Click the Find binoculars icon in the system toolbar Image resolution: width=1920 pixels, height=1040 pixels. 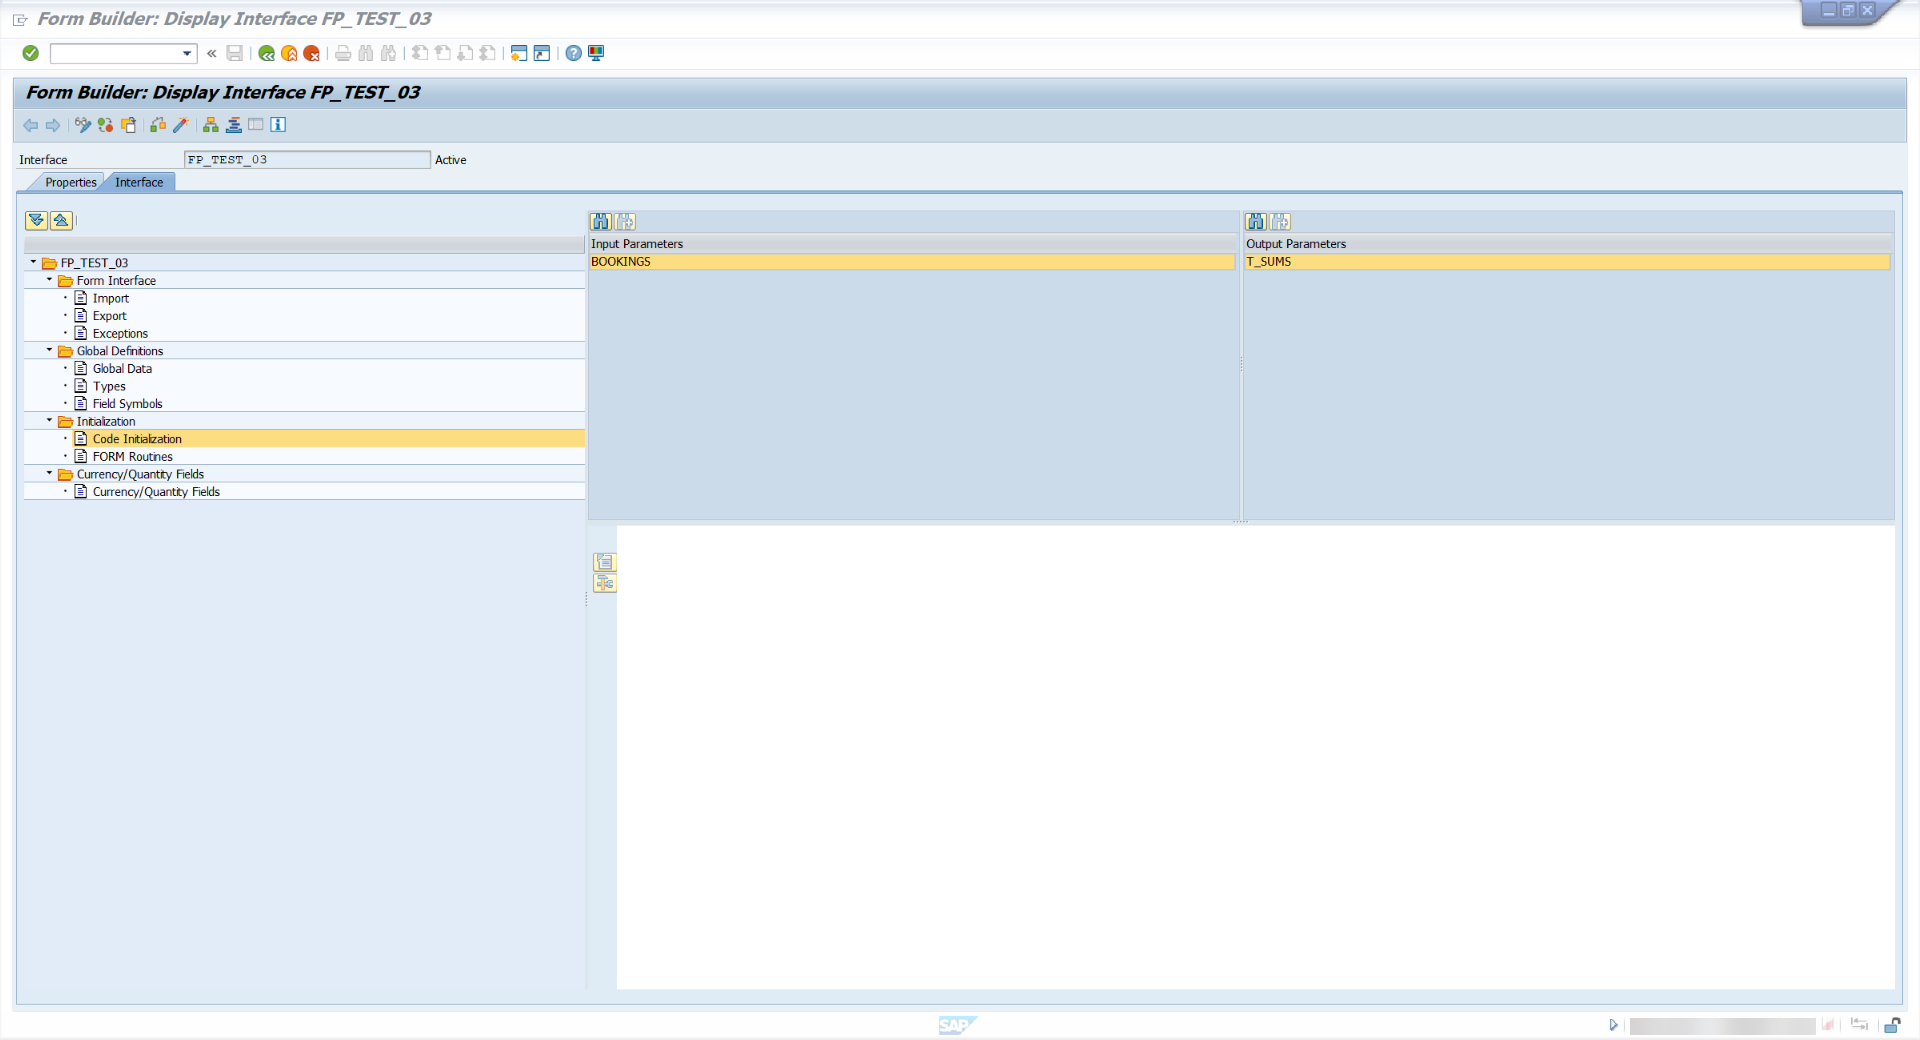[366, 53]
